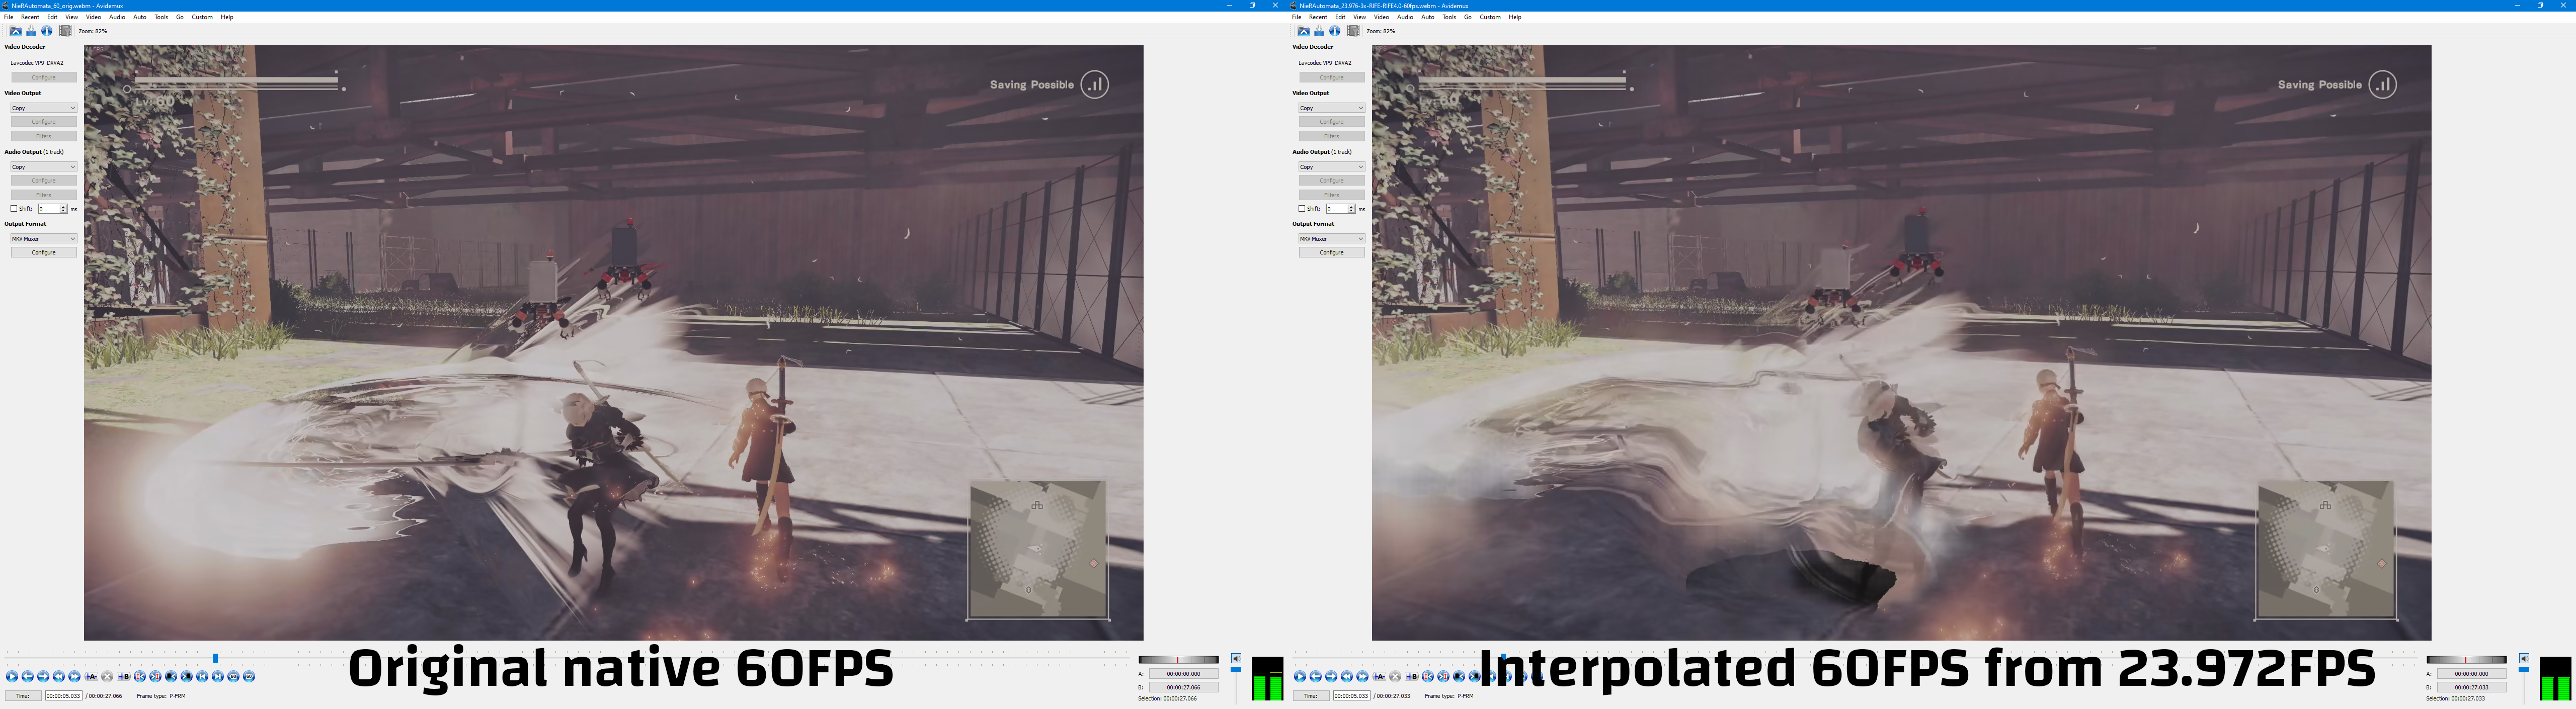Viewport: 2576px width, 709px height.
Task: Search next black frame, left window
Action: coord(187,676)
